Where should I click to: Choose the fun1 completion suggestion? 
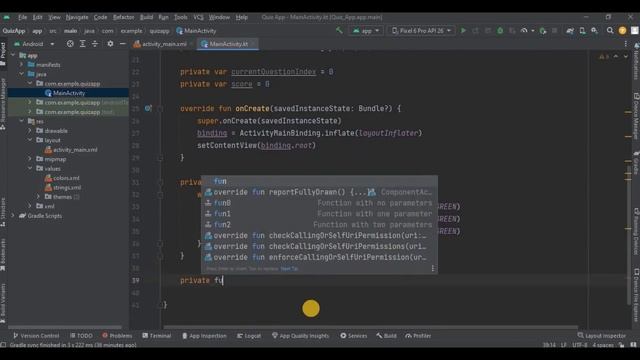pyautogui.click(x=319, y=213)
